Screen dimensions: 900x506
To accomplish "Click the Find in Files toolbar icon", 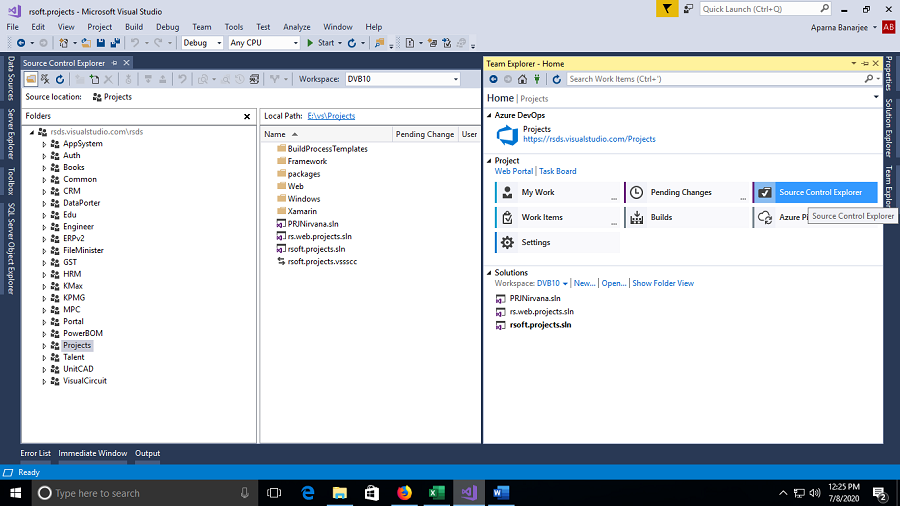I will pyautogui.click(x=379, y=43).
